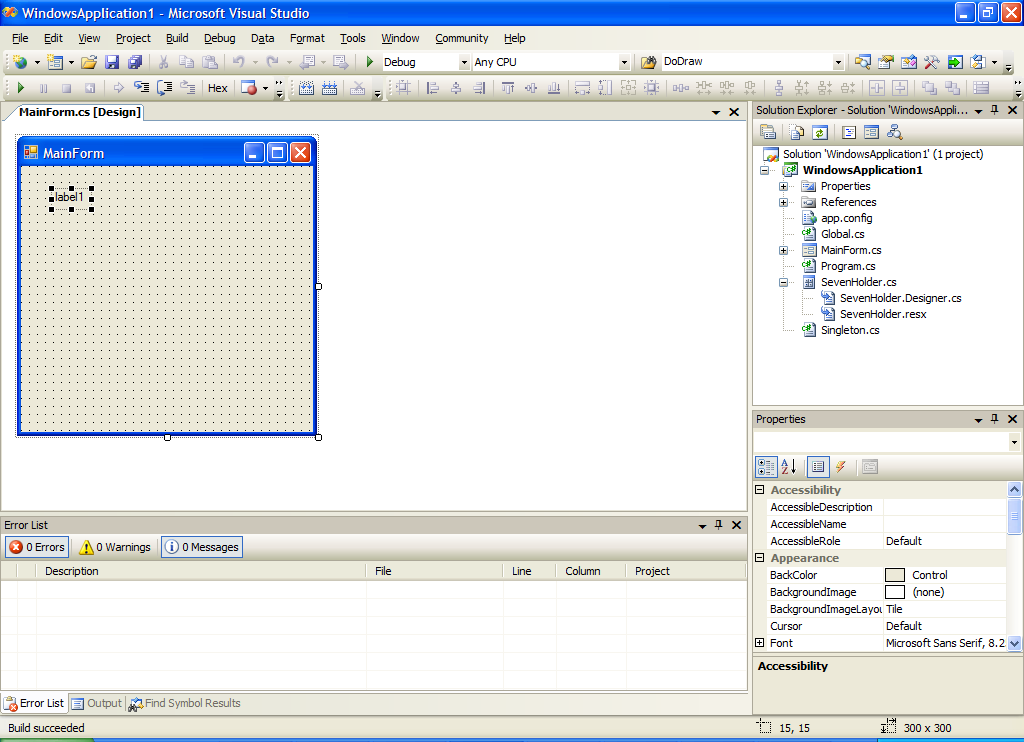Select Program.cs in Solution Explorer
The width and height of the screenshot is (1024, 742).
(848, 266)
